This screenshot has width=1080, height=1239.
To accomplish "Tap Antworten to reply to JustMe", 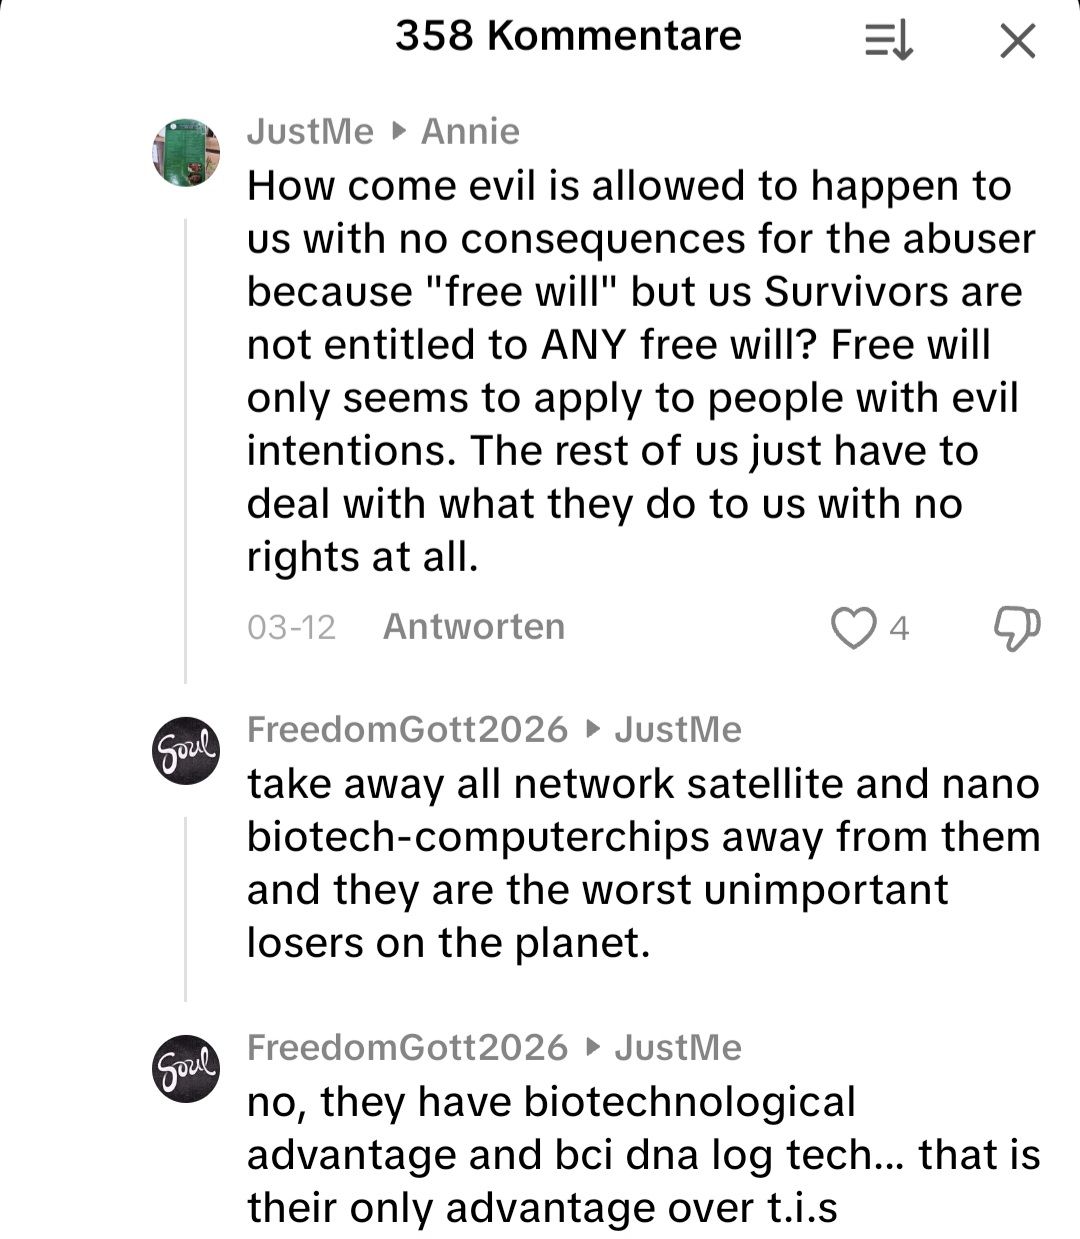I will coord(474,627).
